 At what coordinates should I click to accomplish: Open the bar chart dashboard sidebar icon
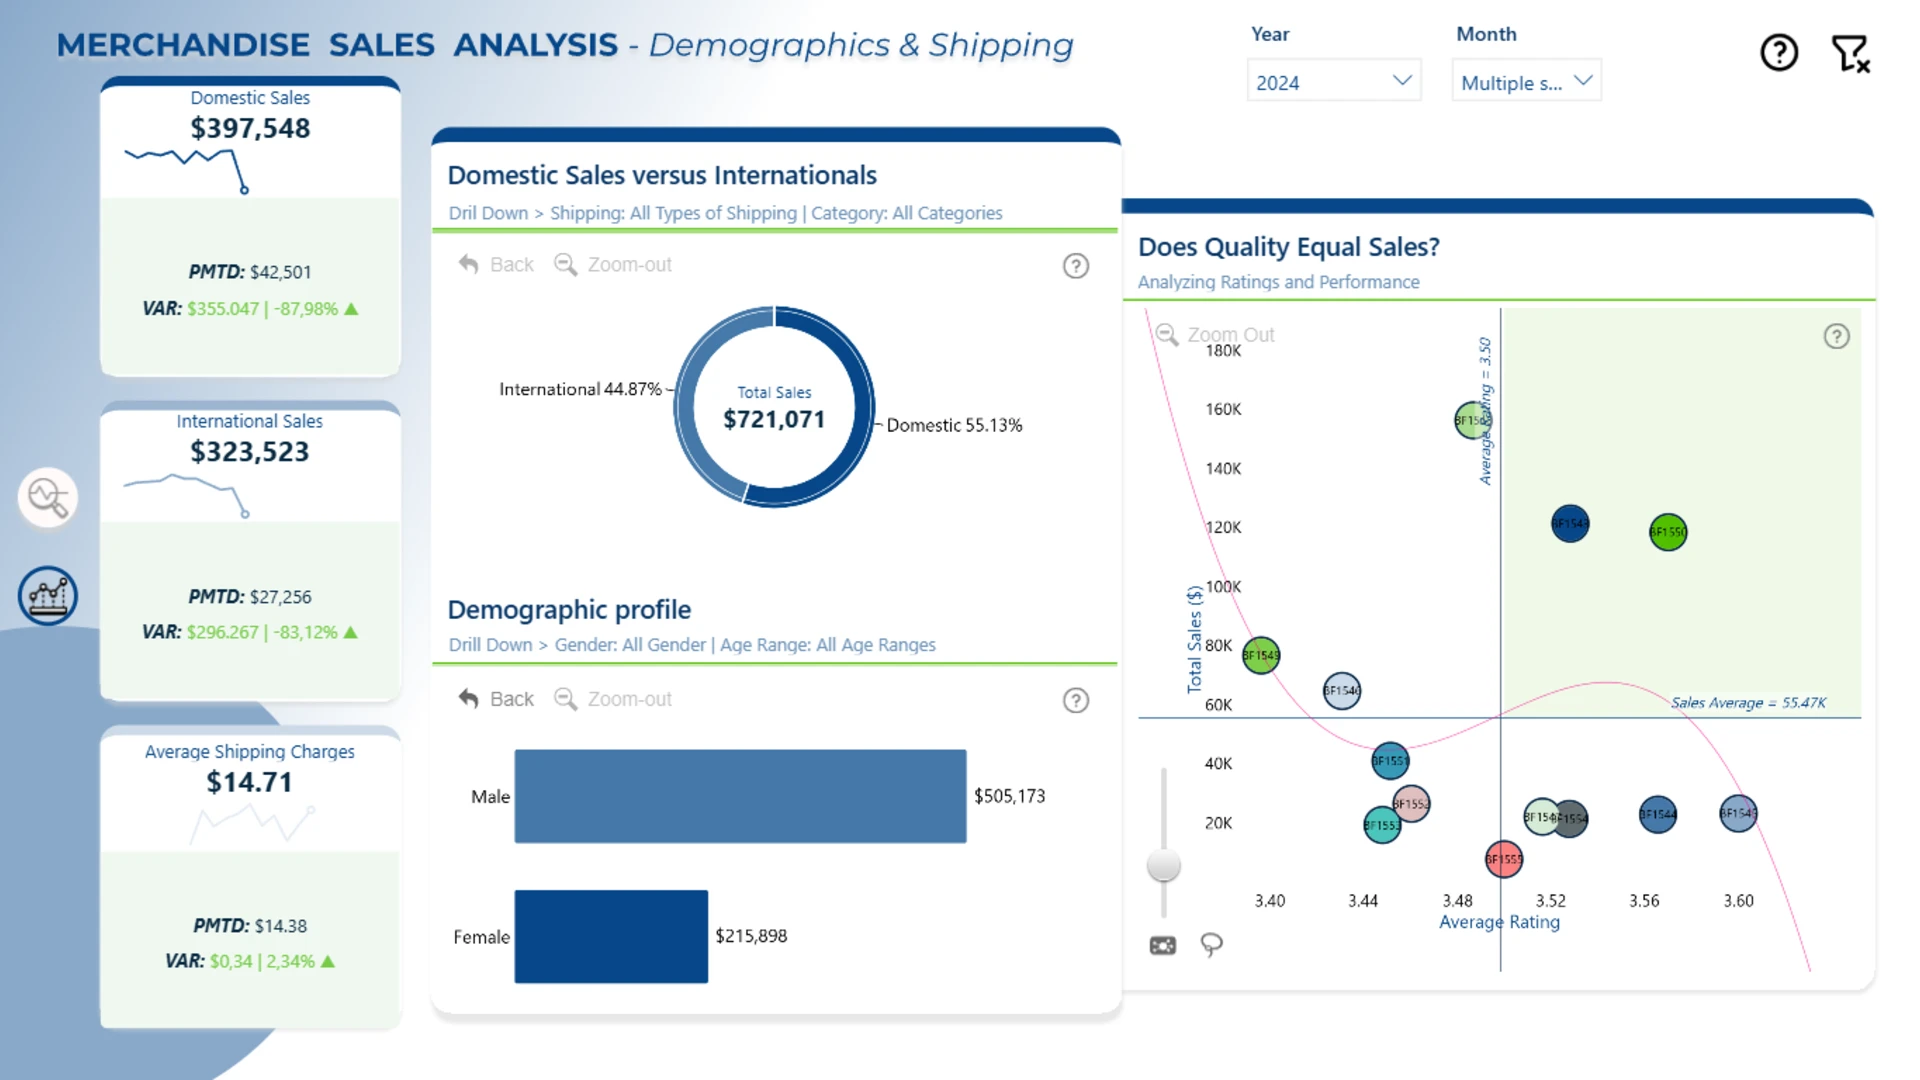tap(48, 596)
